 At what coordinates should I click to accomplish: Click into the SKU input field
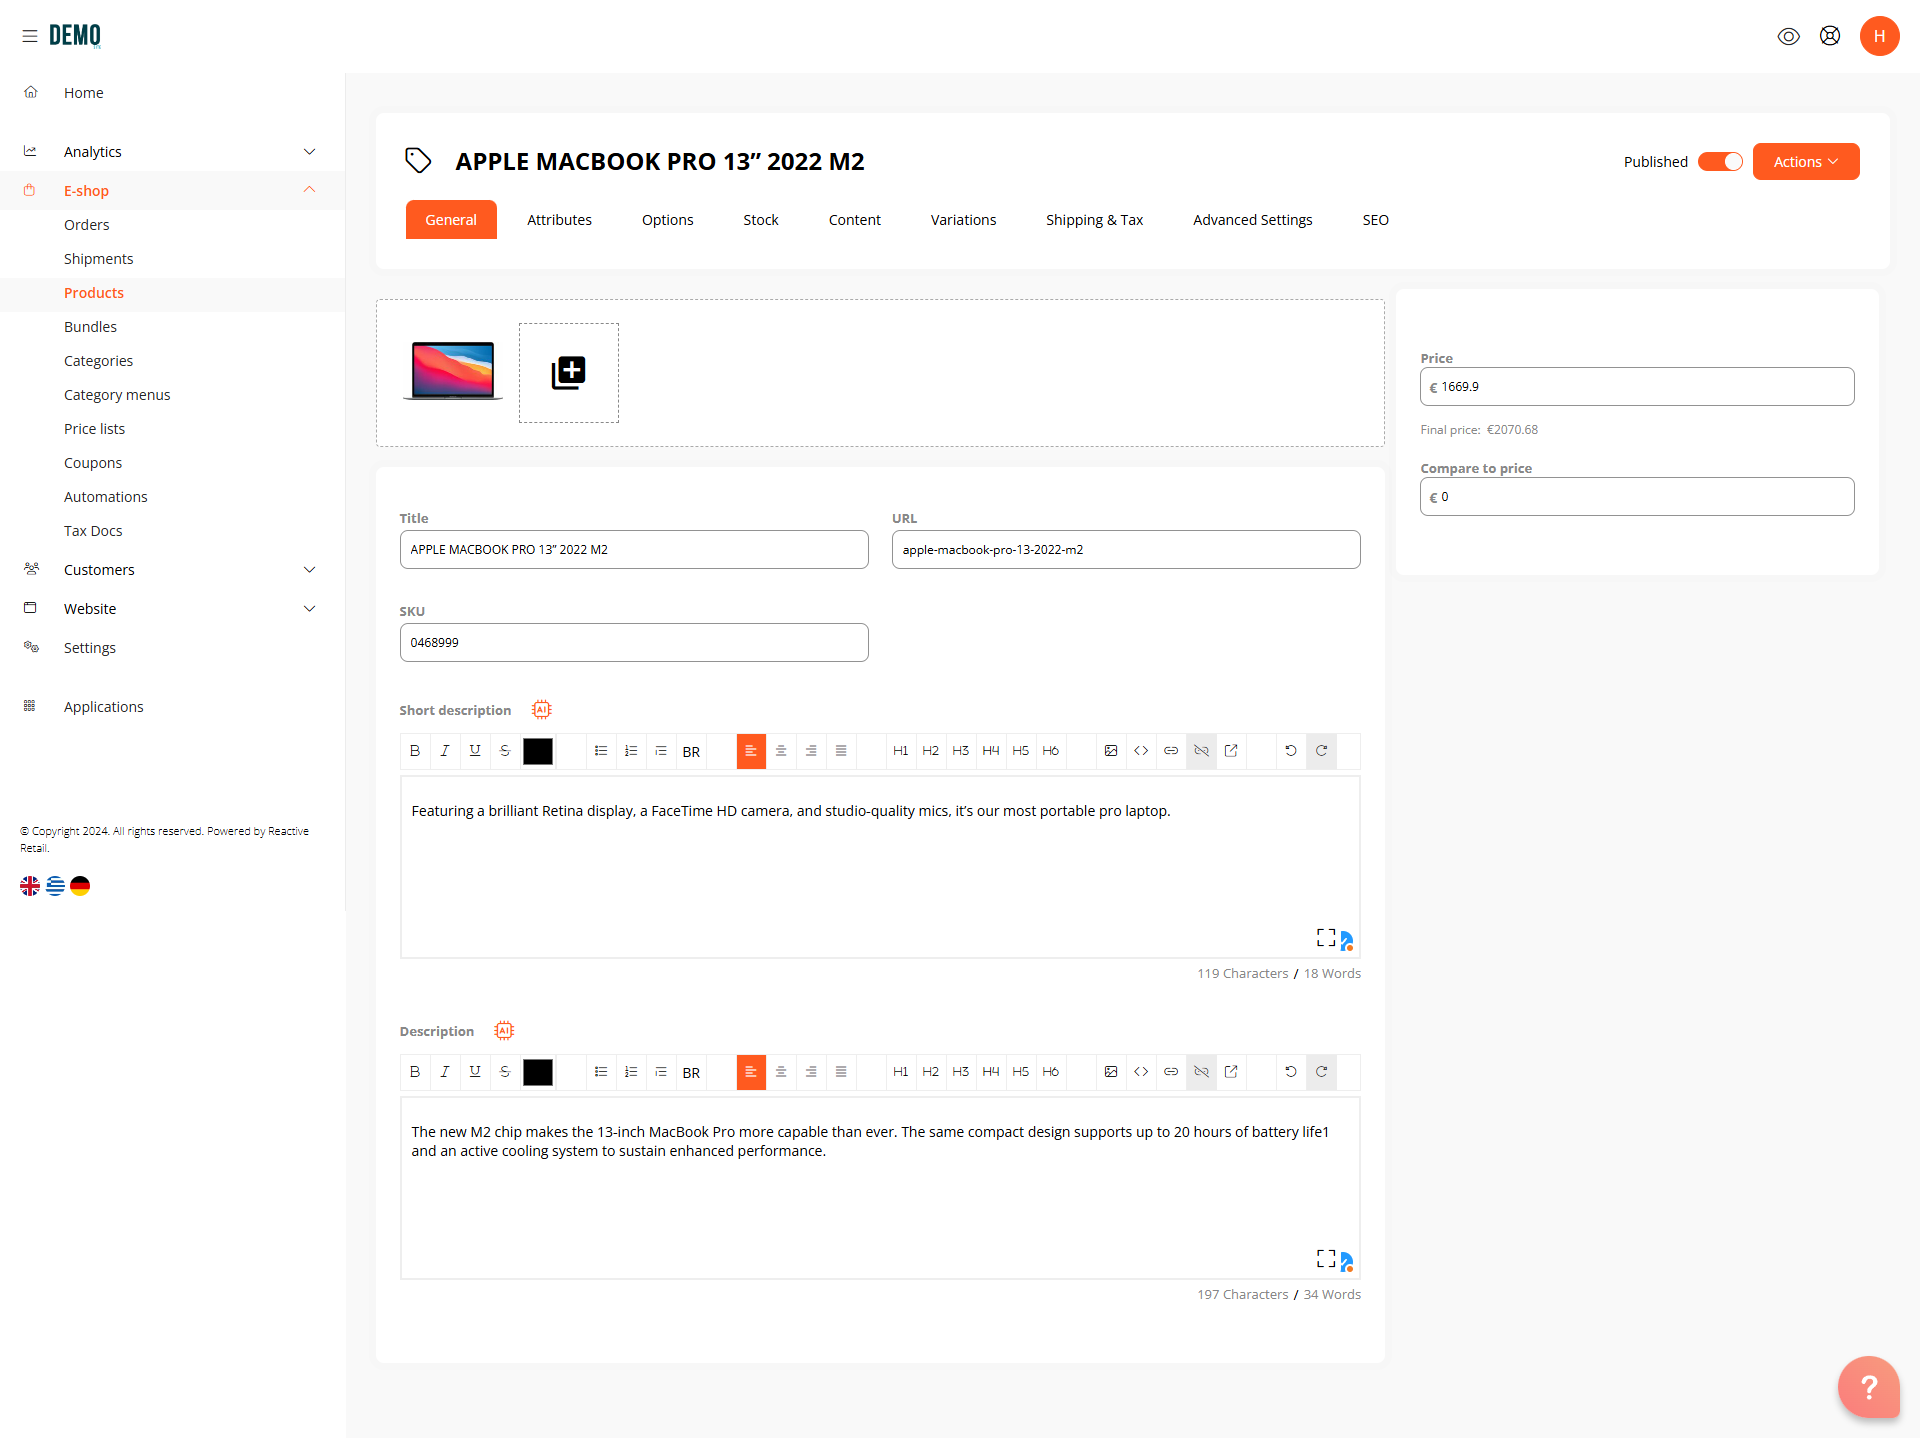(x=634, y=642)
